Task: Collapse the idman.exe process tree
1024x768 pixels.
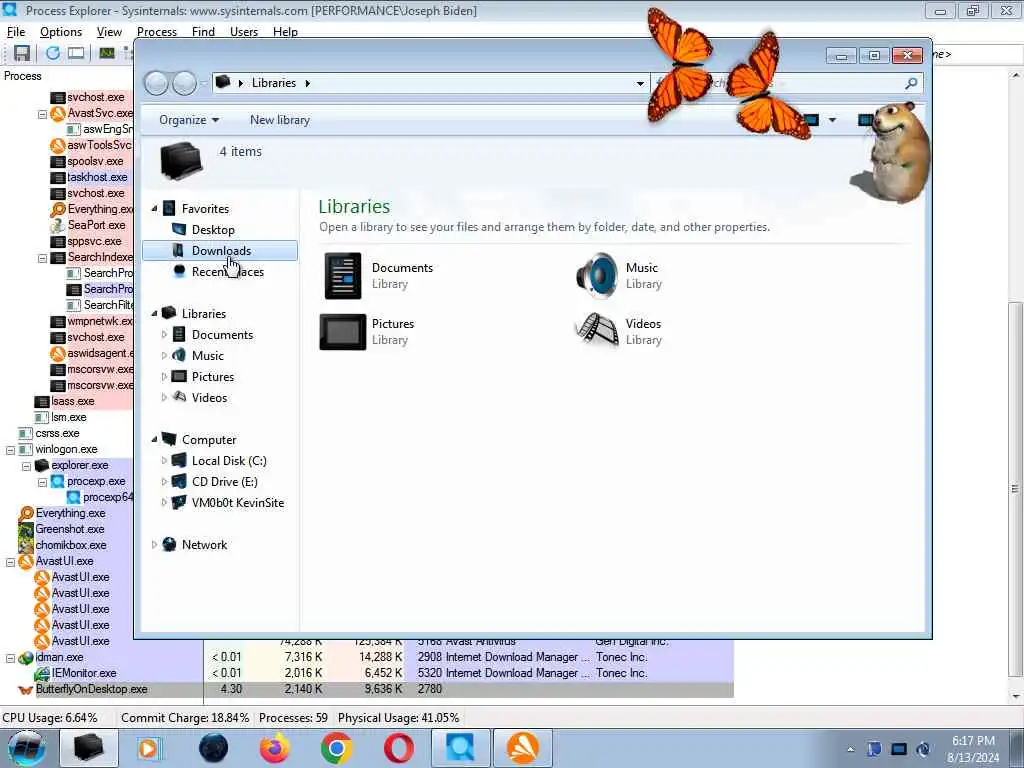Action: (x=10, y=658)
